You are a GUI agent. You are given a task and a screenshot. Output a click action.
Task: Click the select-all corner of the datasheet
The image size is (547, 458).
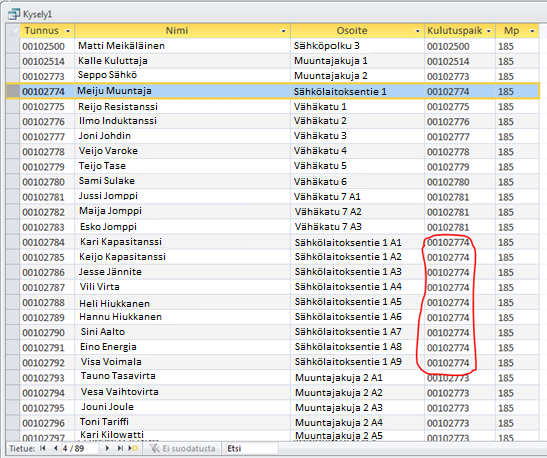(13, 31)
